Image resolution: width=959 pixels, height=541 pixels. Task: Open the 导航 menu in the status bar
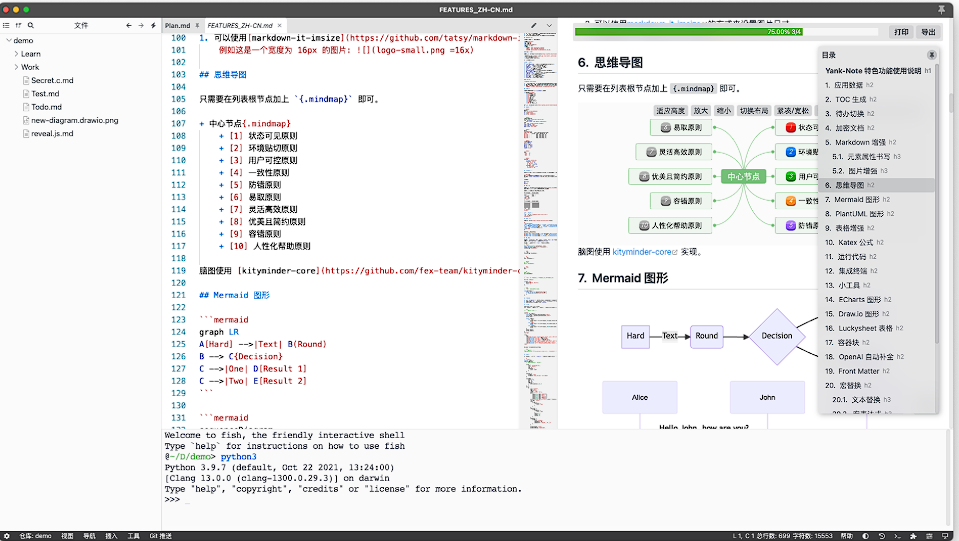(x=89, y=536)
